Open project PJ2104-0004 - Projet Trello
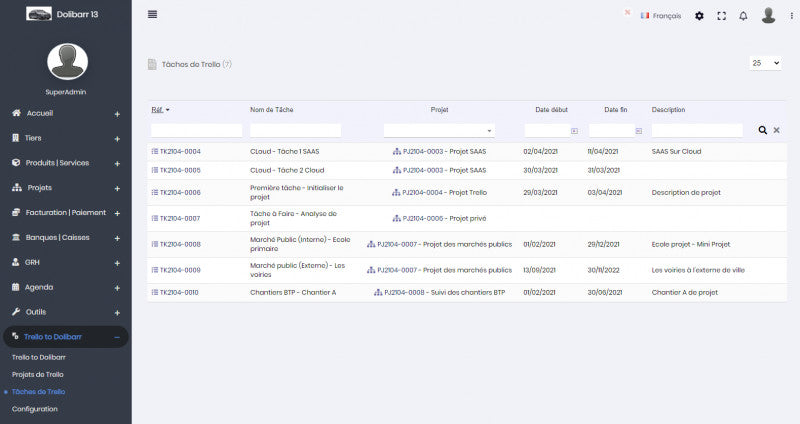Image resolution: width=800 pixels, height=424 pixels. point(444,192)
